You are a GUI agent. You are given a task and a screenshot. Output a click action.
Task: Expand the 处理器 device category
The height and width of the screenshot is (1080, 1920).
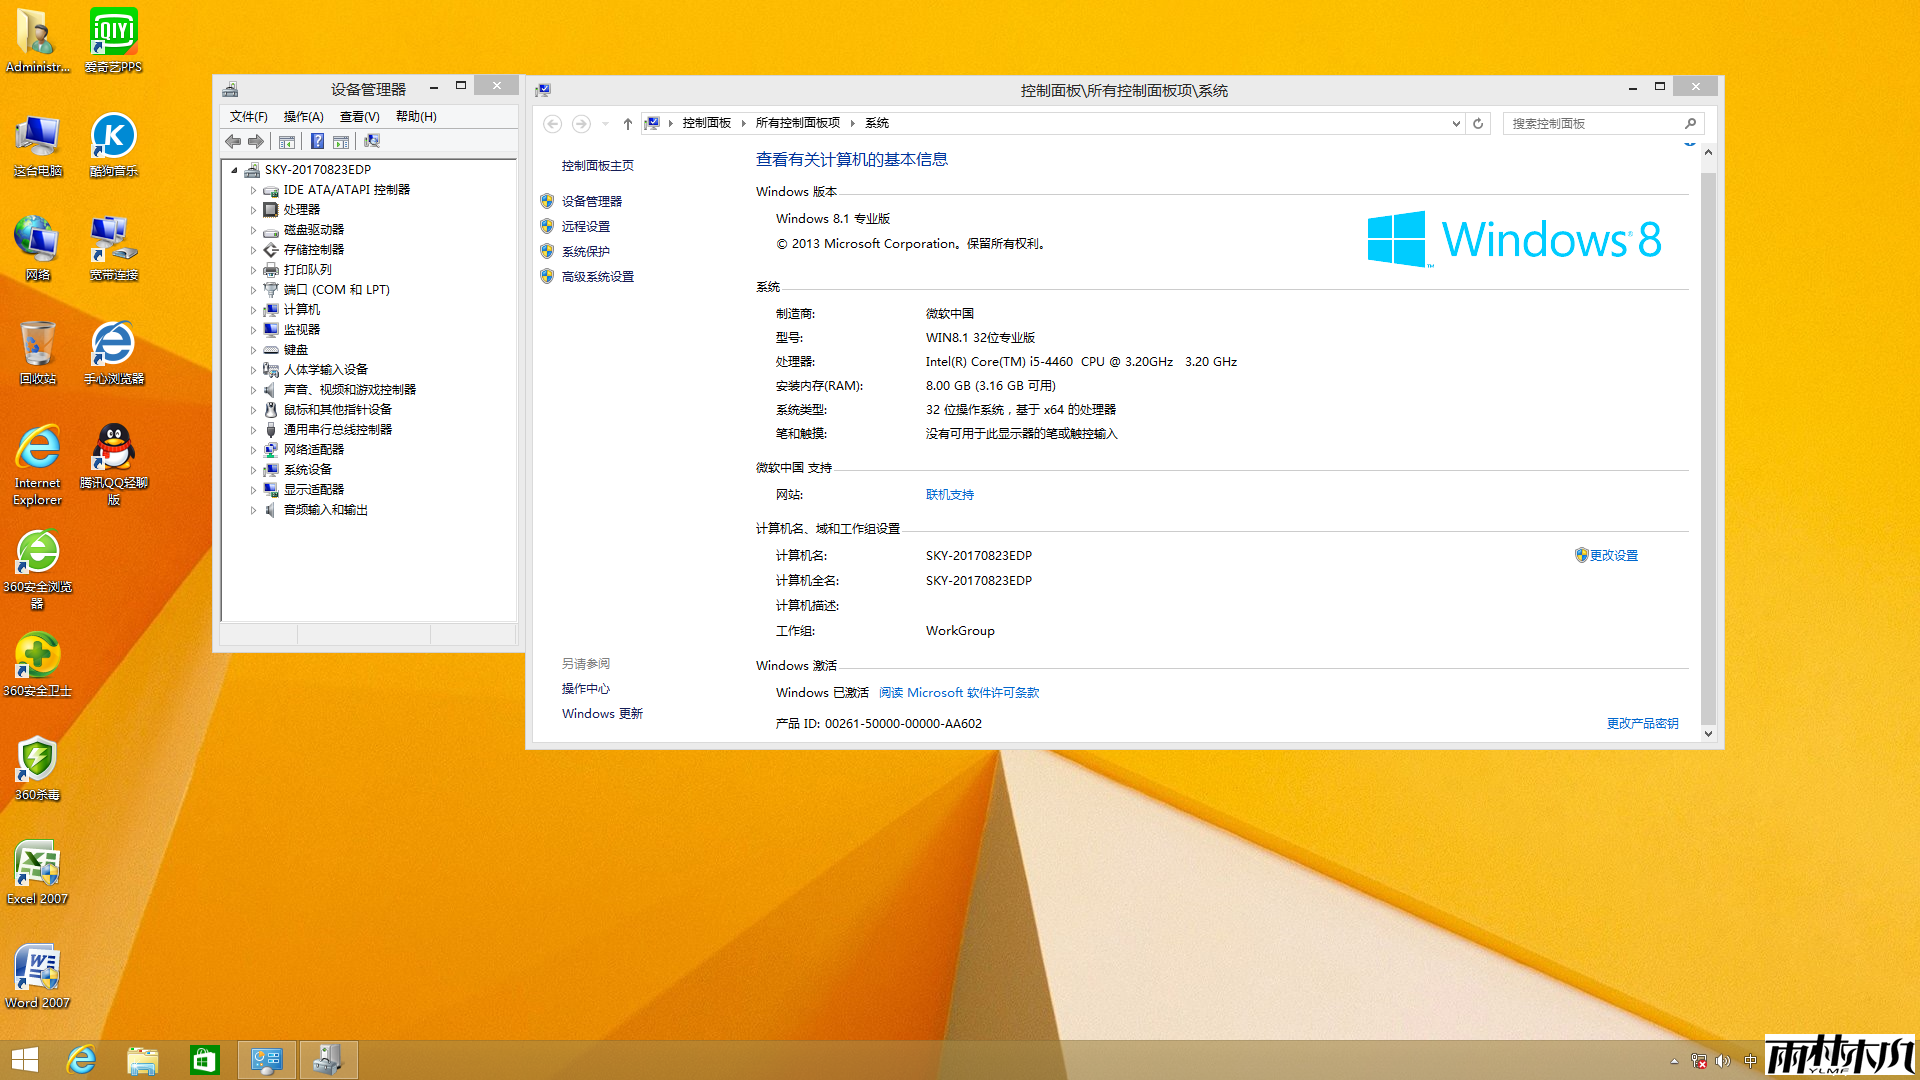[x=253, y=210]
